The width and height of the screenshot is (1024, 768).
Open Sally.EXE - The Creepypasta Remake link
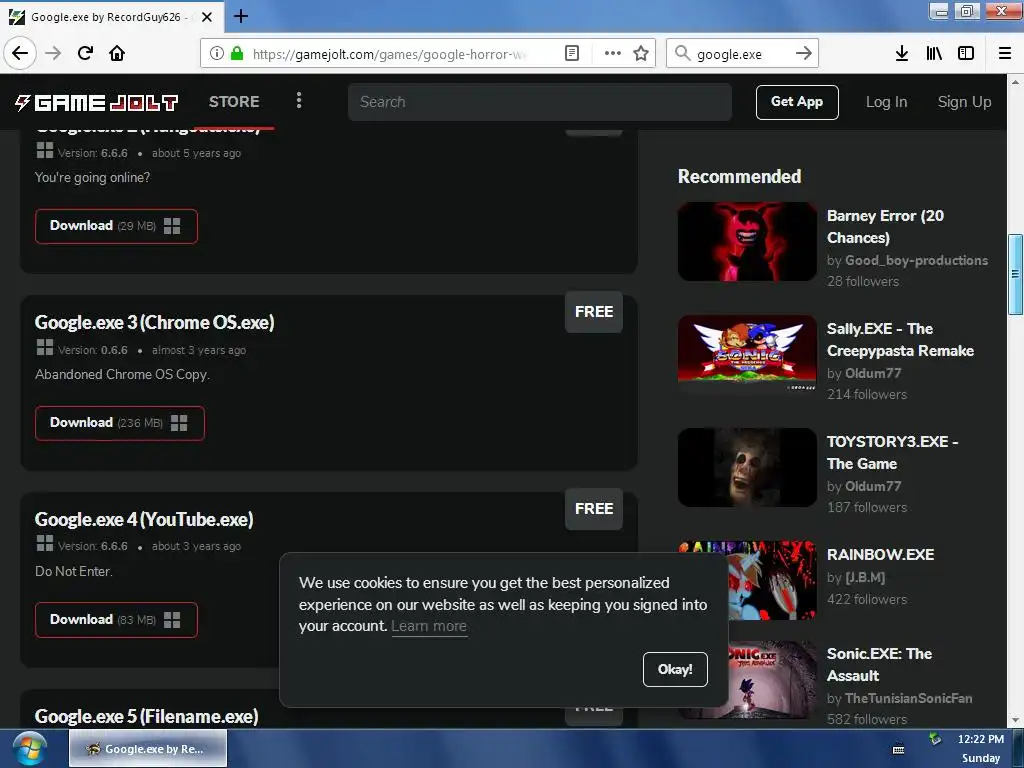(900, 340)
